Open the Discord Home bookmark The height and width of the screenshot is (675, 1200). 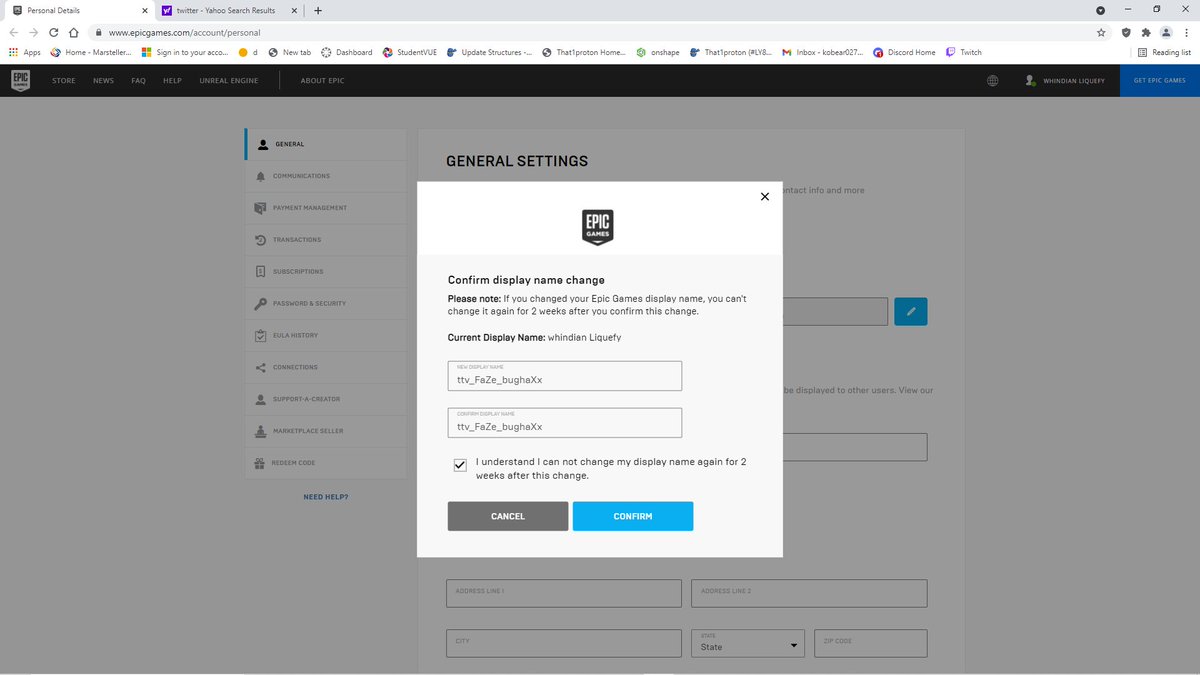tap(904, 52)
